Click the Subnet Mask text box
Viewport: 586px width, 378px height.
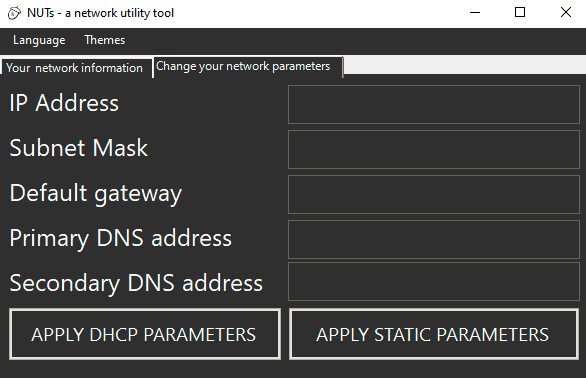[434, 150]
